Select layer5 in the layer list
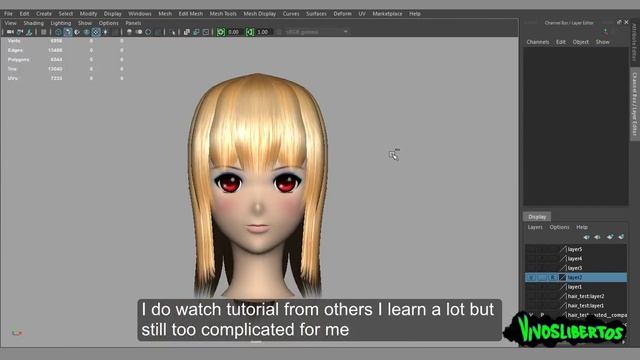Viewport: 640px width, 360px height. pyautogui.click(x=576, y=249)
